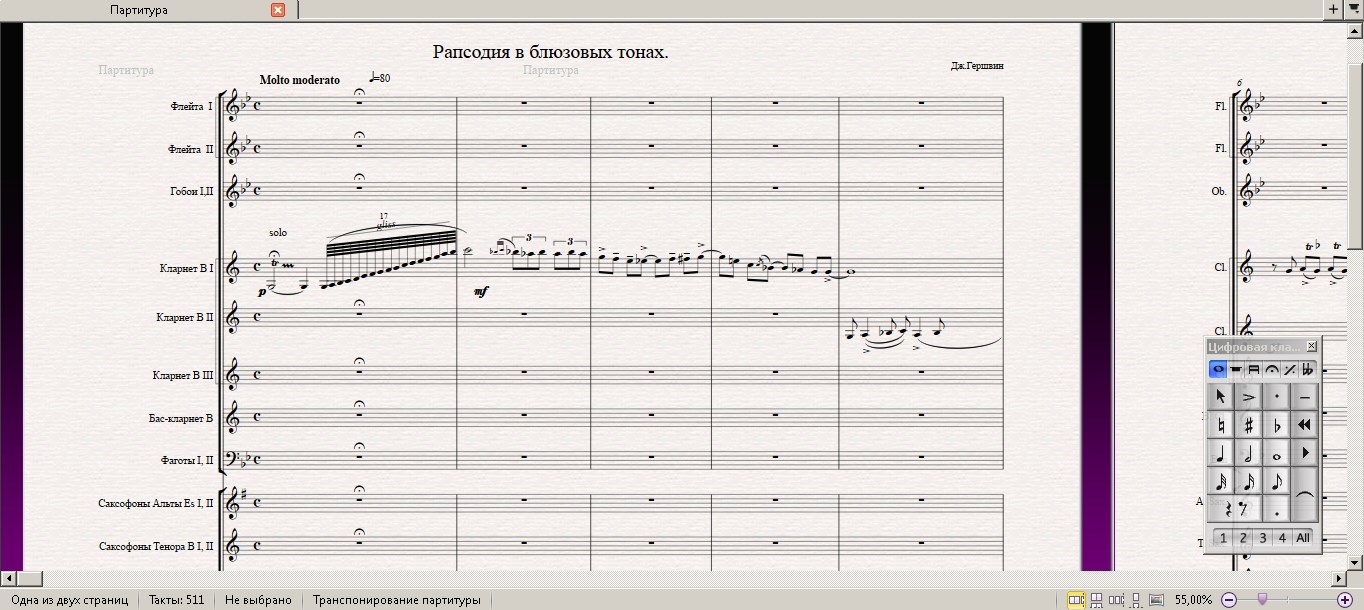Select the 'Кларнет B I' staff name
The height and width of the screenshot is (610, 1364).
[x=186, y=268]
